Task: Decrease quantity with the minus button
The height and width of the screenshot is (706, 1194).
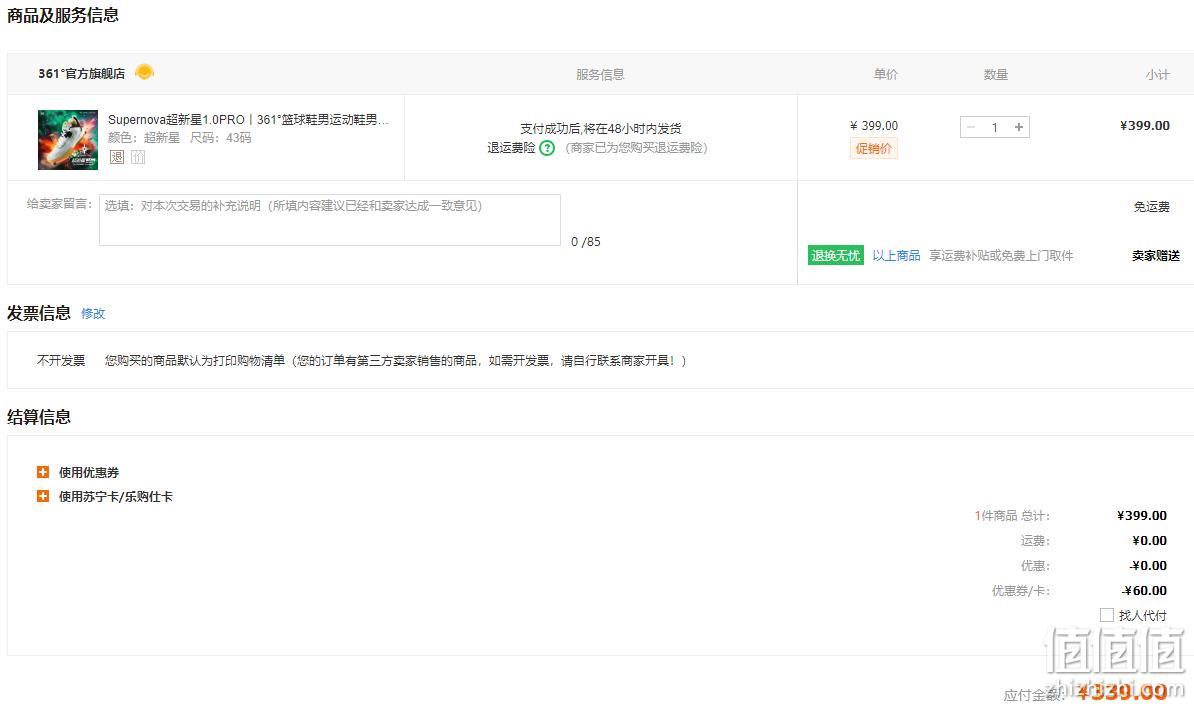Action: 971,127
